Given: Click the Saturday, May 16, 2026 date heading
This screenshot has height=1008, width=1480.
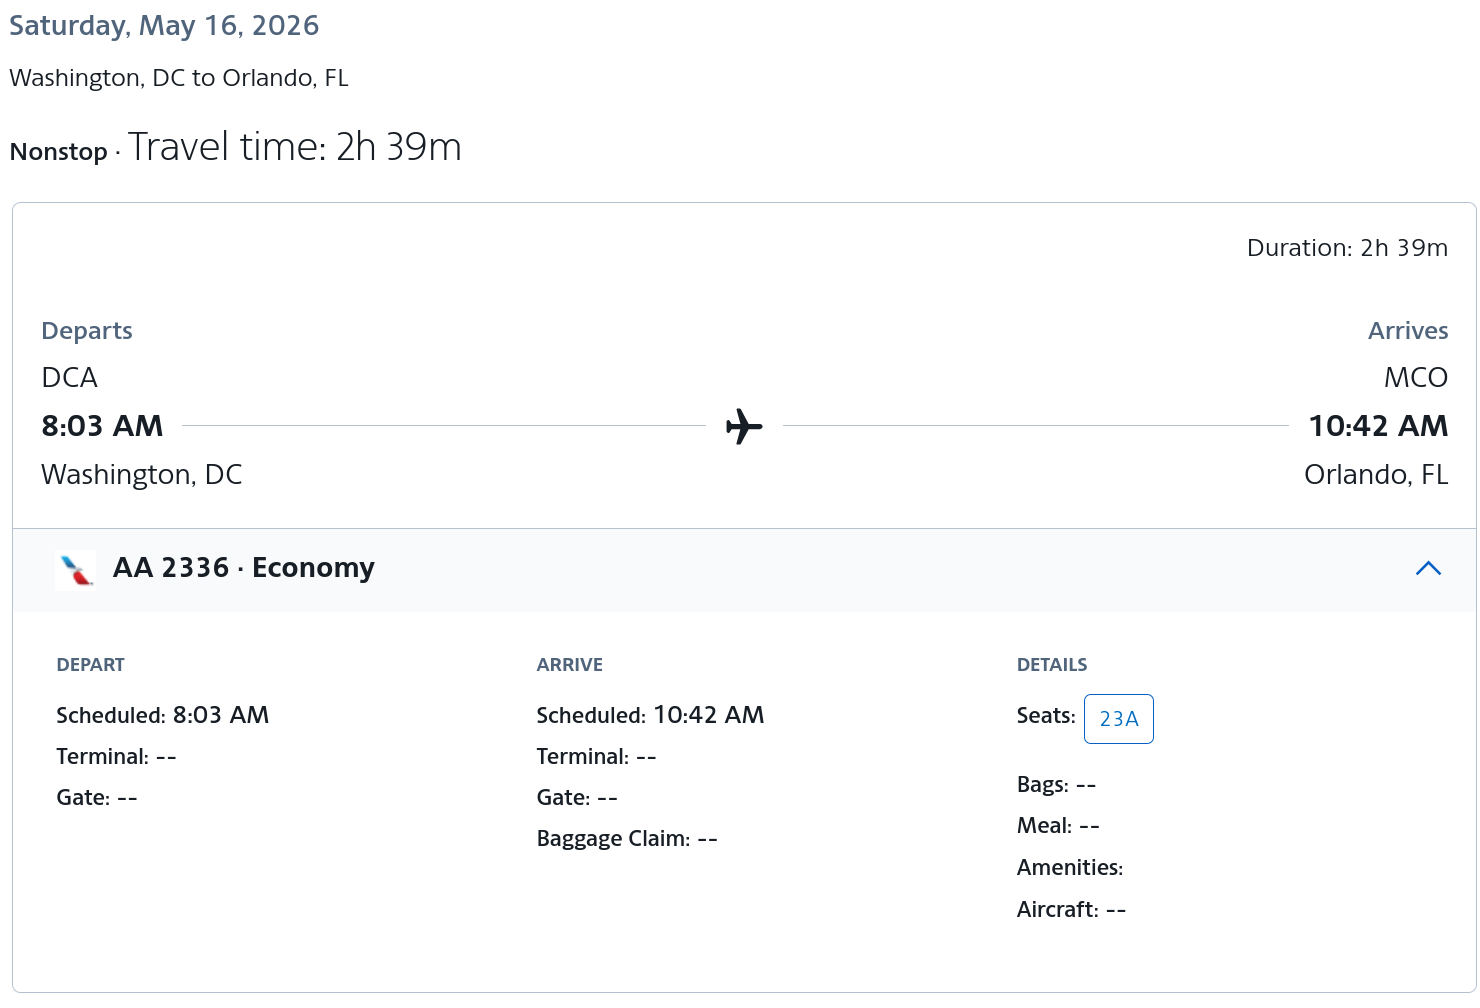Looking at the screenshot, I should [x=164, y=26].
